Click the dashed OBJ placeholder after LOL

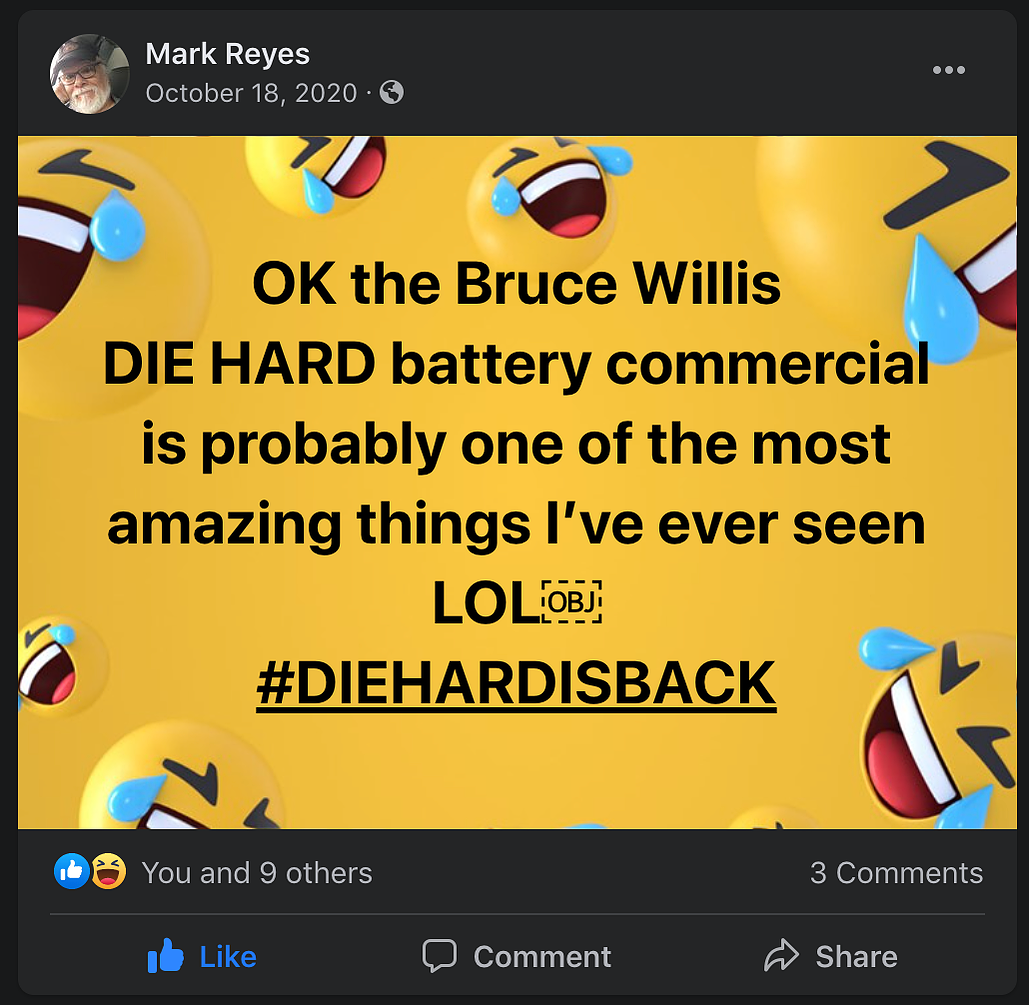click(572, 602)
